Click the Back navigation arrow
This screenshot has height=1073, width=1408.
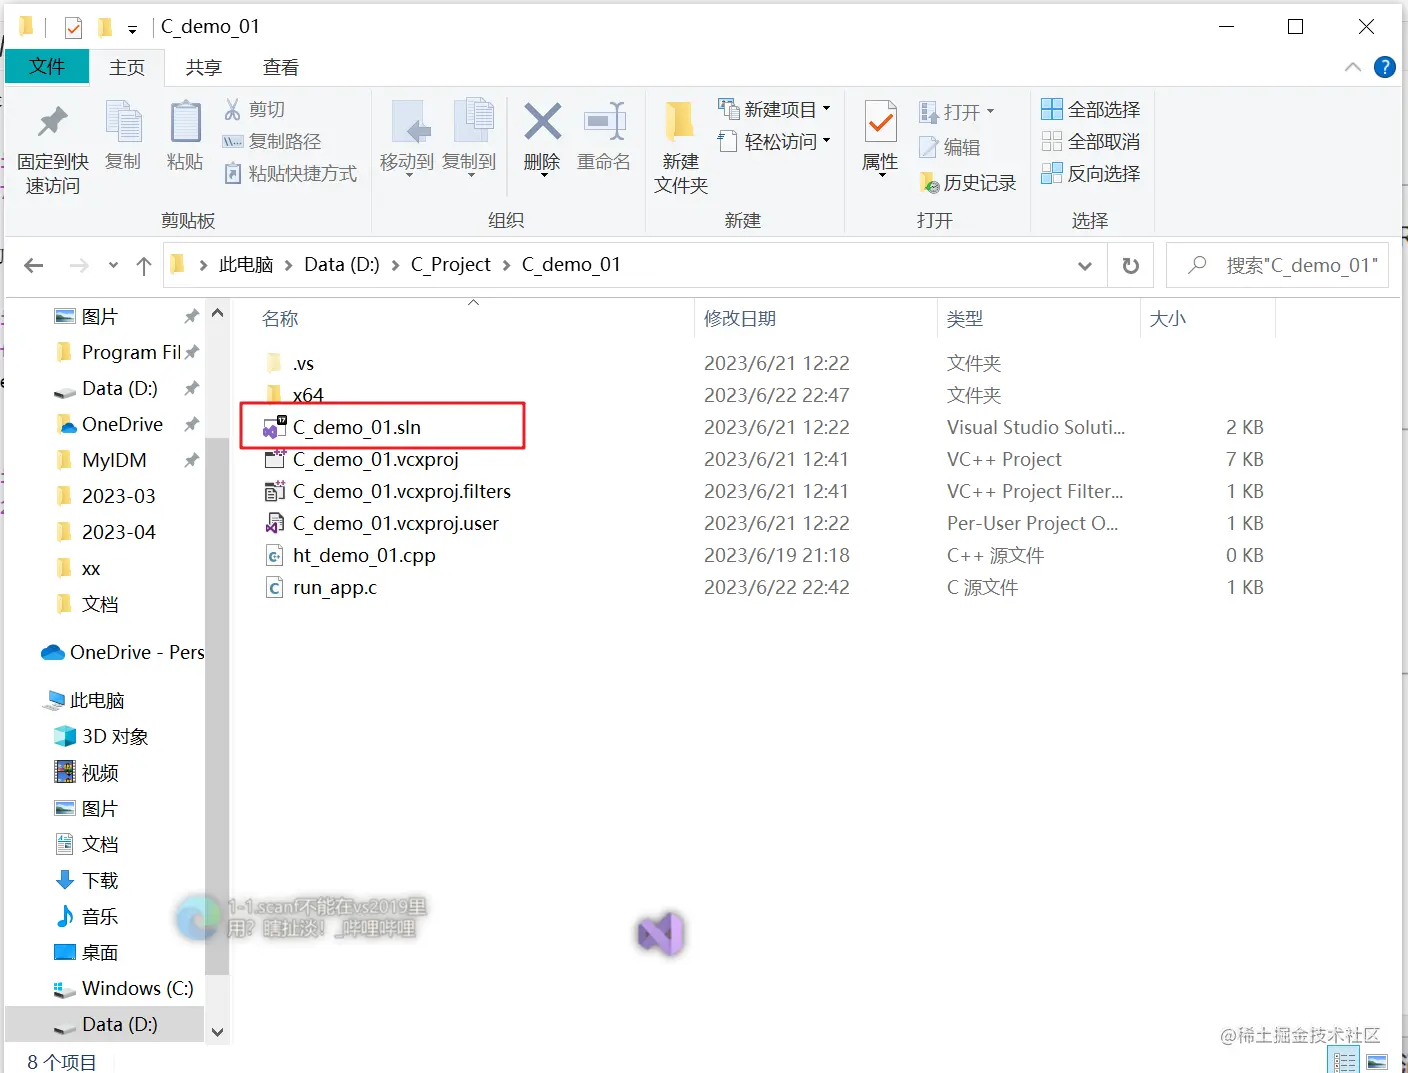click(34, 265)
